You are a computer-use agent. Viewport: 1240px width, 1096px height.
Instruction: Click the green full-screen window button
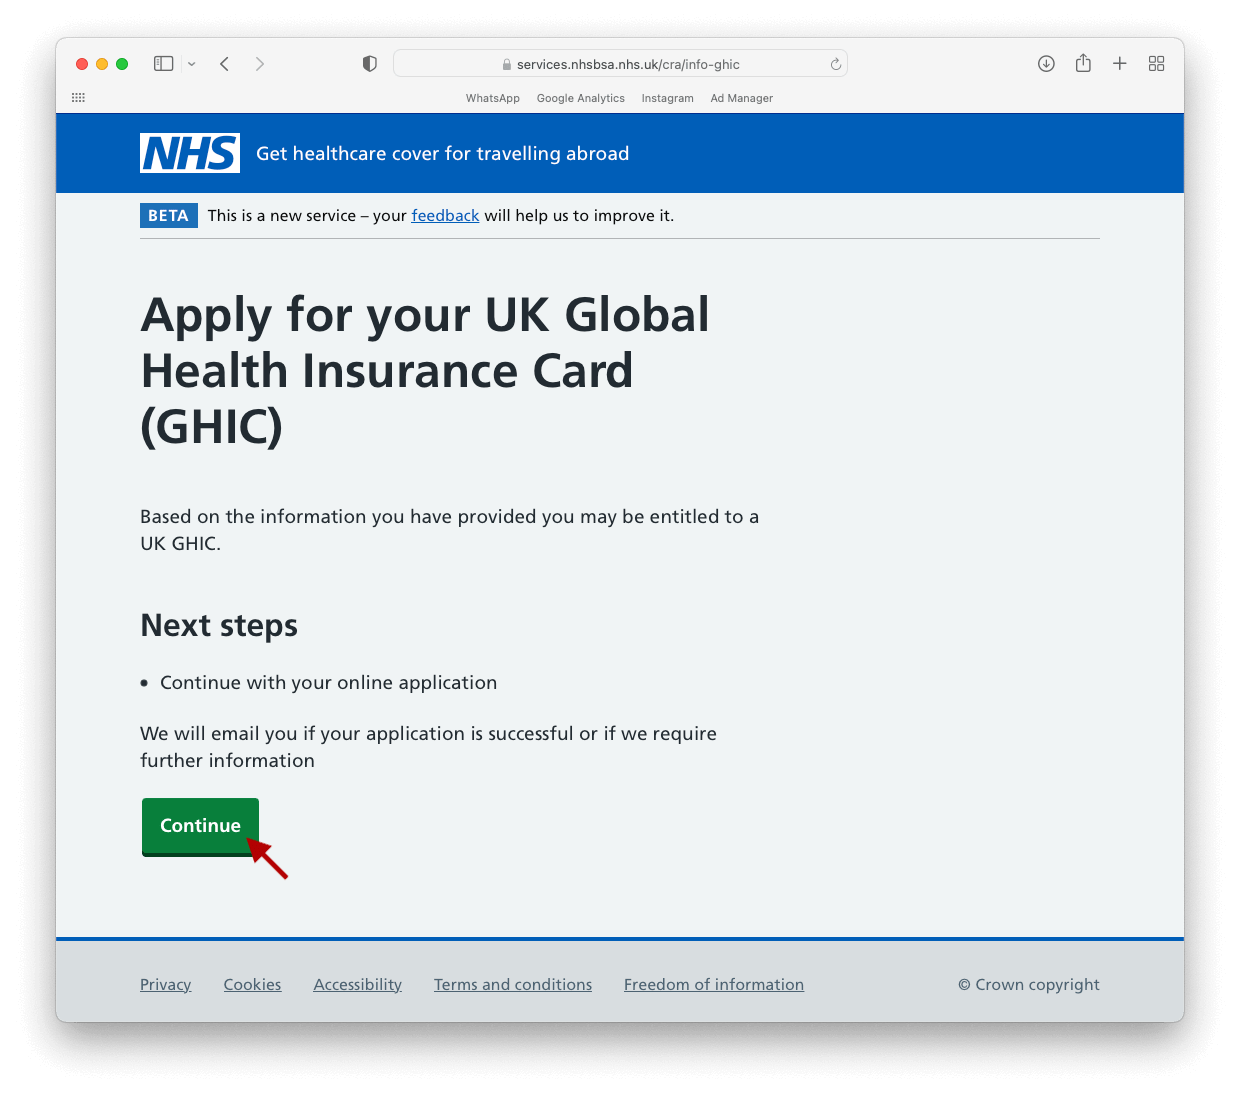pyautogui.click(x=122, y=64)
